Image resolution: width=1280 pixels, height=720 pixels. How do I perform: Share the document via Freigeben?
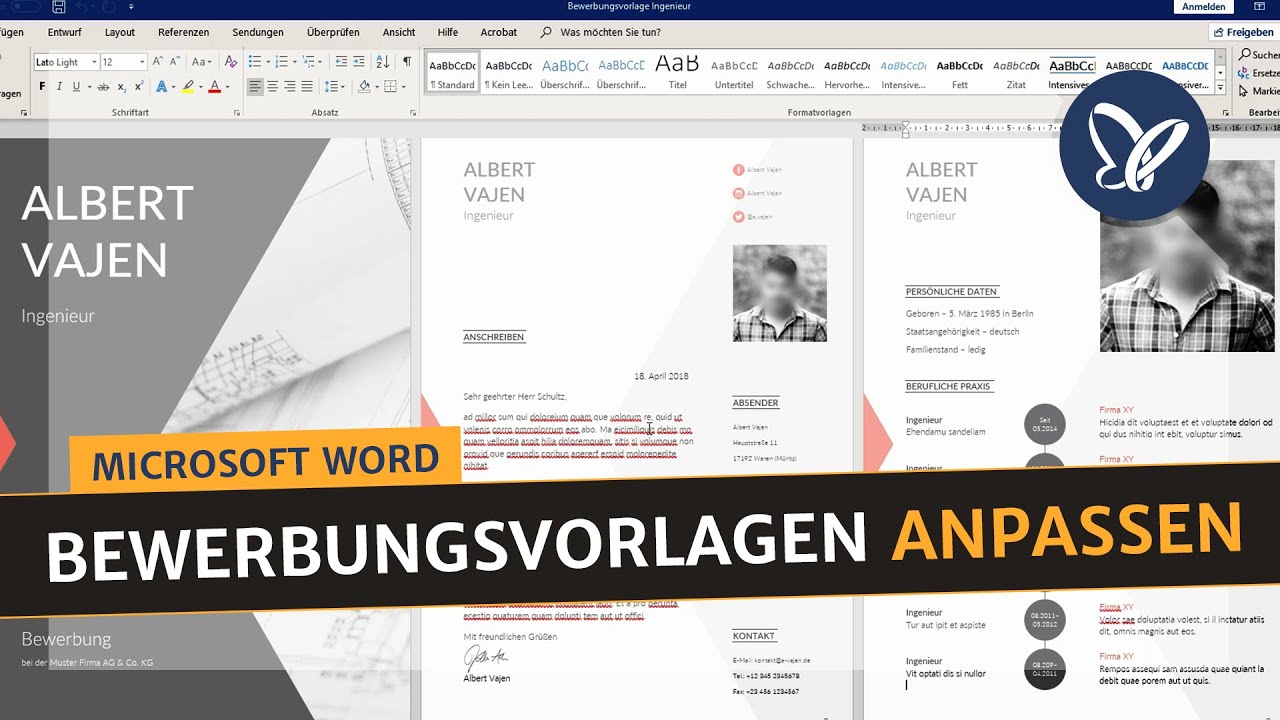[1244, 32]
